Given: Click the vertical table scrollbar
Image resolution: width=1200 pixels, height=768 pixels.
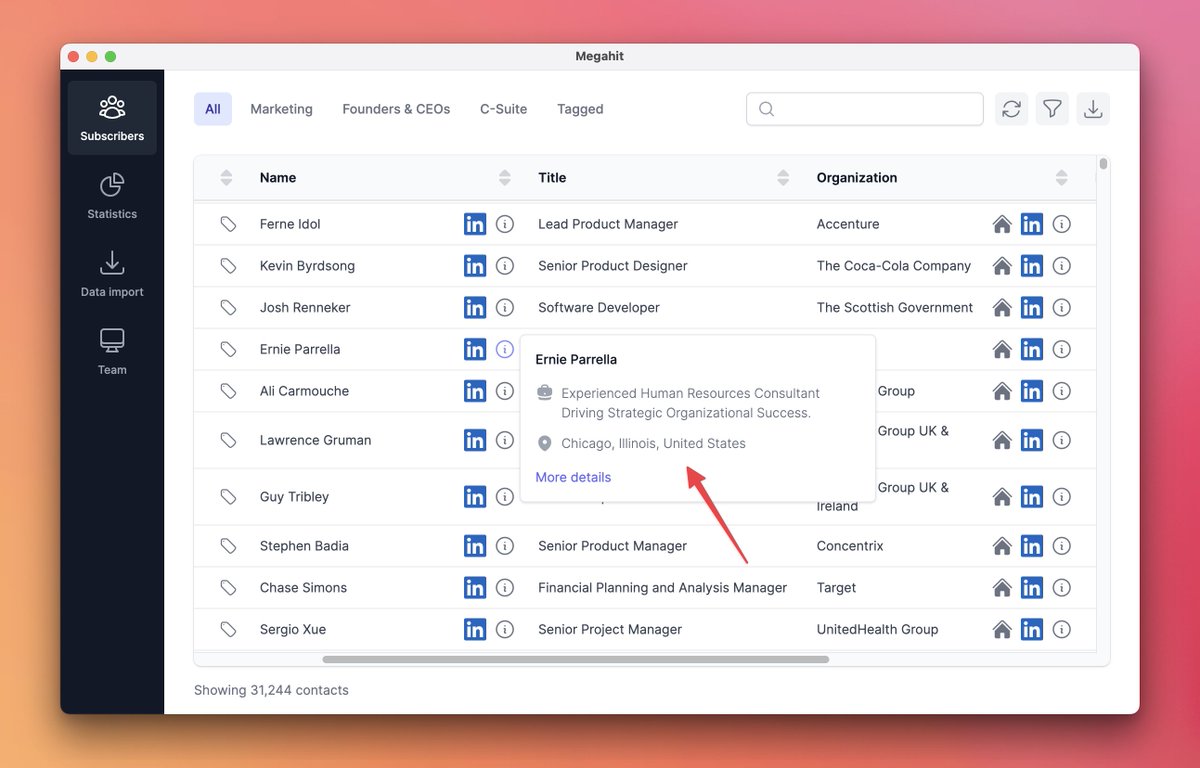Looking at the screenshot, I should click(1103, 164).
